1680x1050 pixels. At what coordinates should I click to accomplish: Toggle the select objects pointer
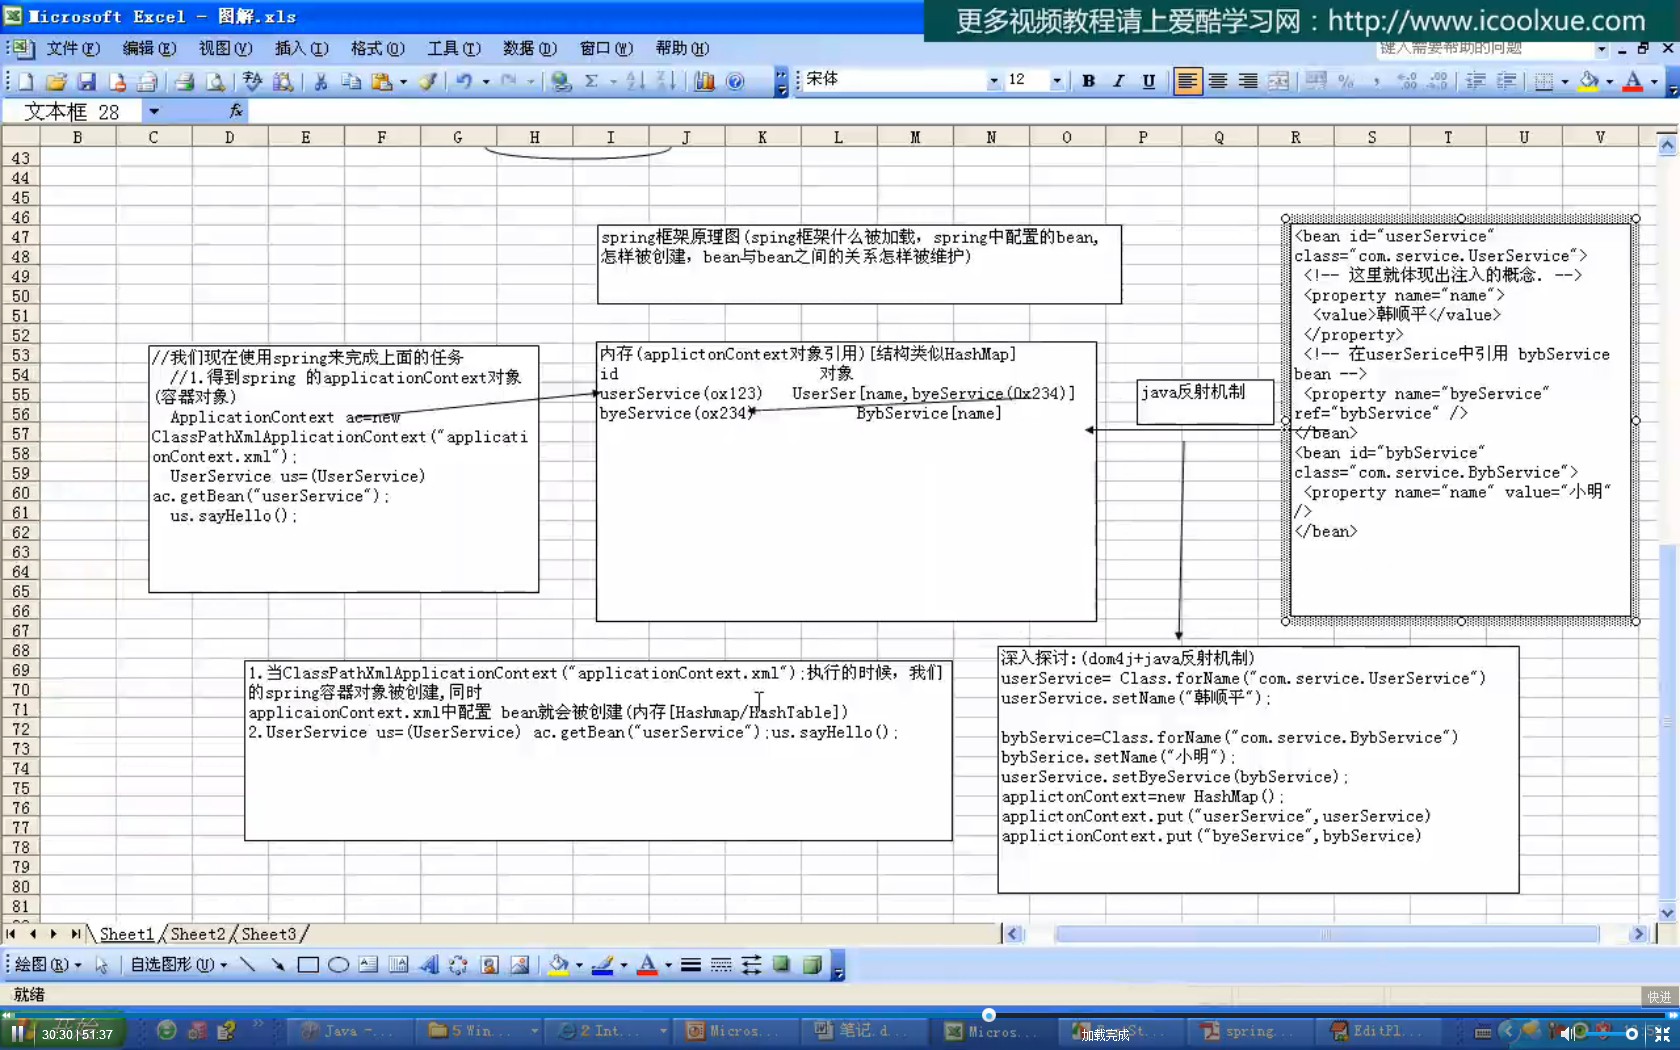point(101,965)
